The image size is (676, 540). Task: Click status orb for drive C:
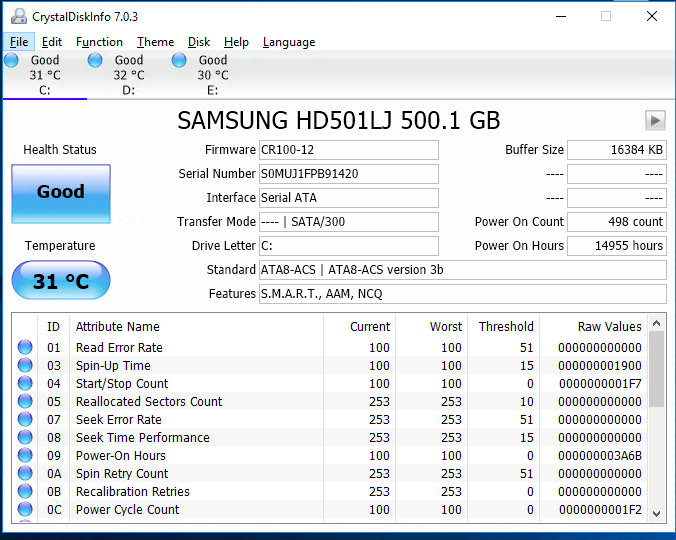coord(12,61)
